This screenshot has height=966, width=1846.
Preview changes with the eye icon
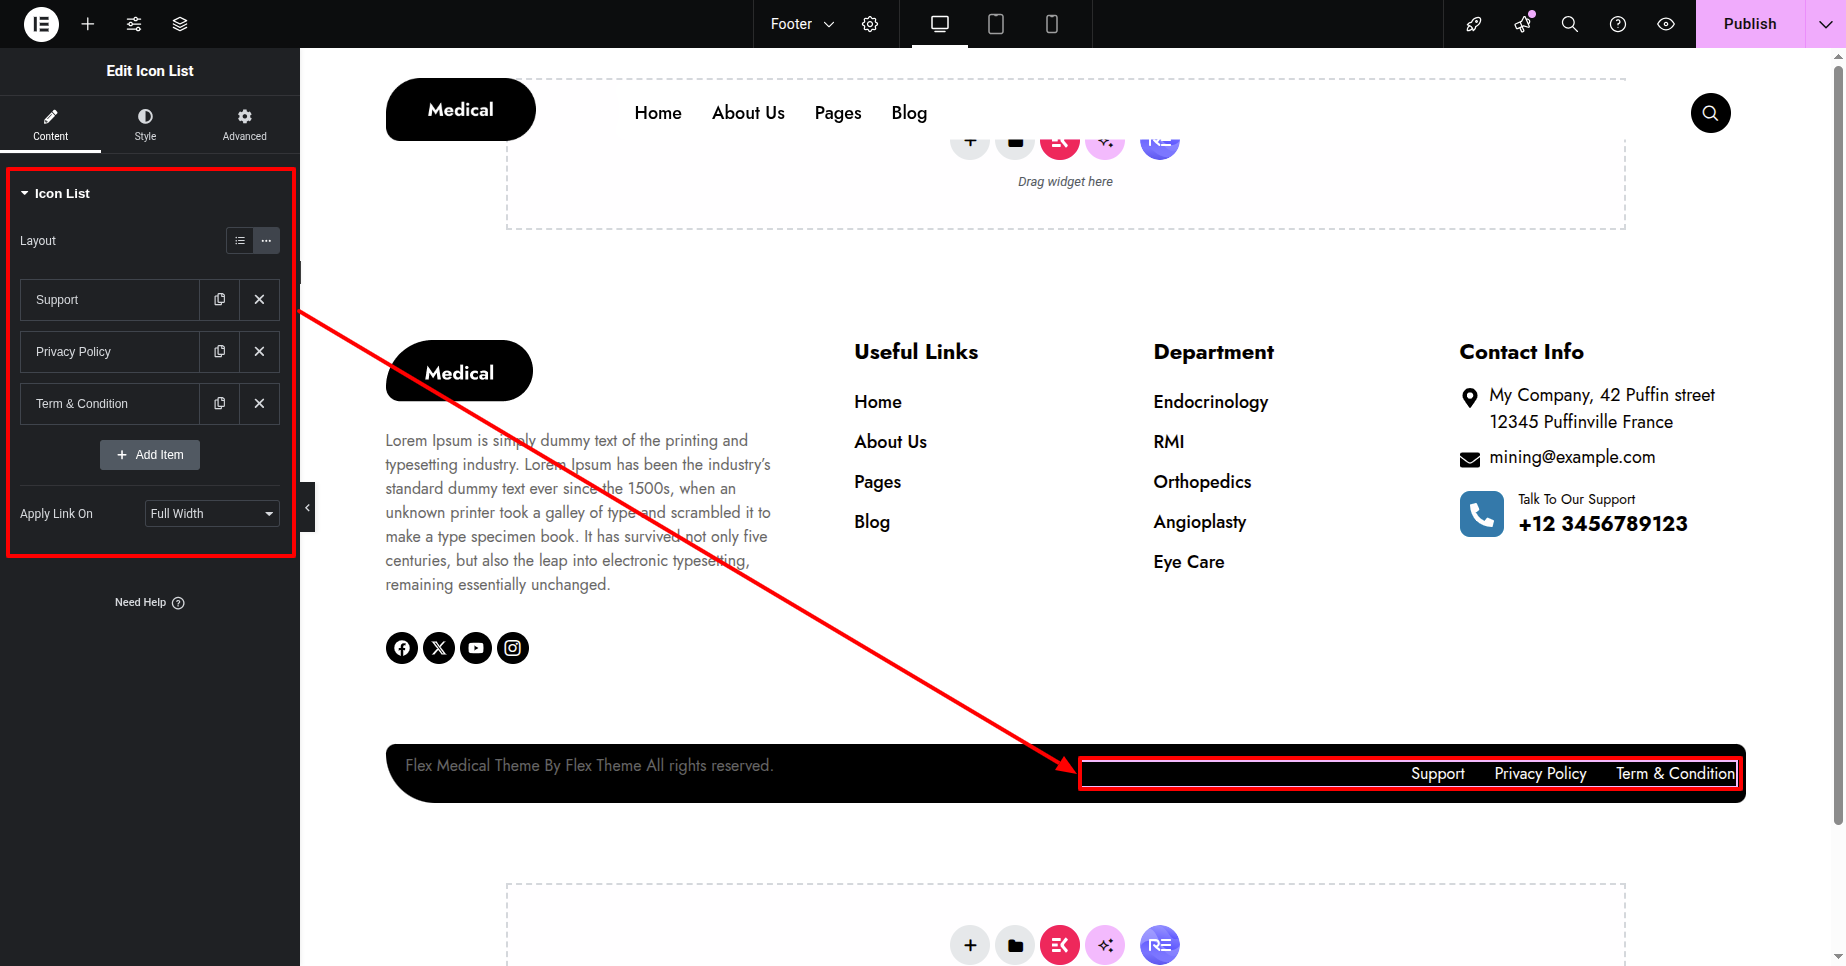coord(1666,24)
